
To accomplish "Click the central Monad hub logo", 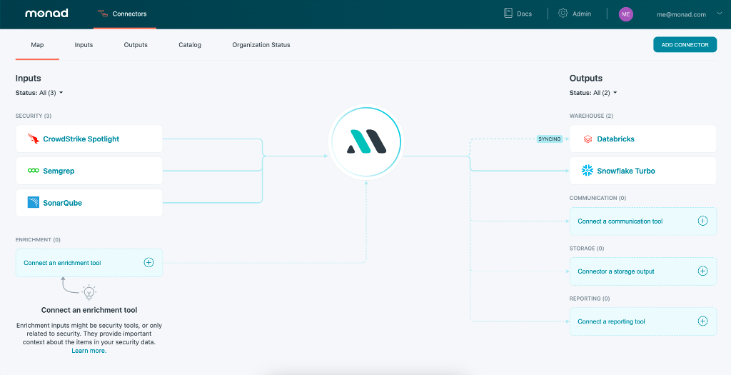I will [366, 142].
